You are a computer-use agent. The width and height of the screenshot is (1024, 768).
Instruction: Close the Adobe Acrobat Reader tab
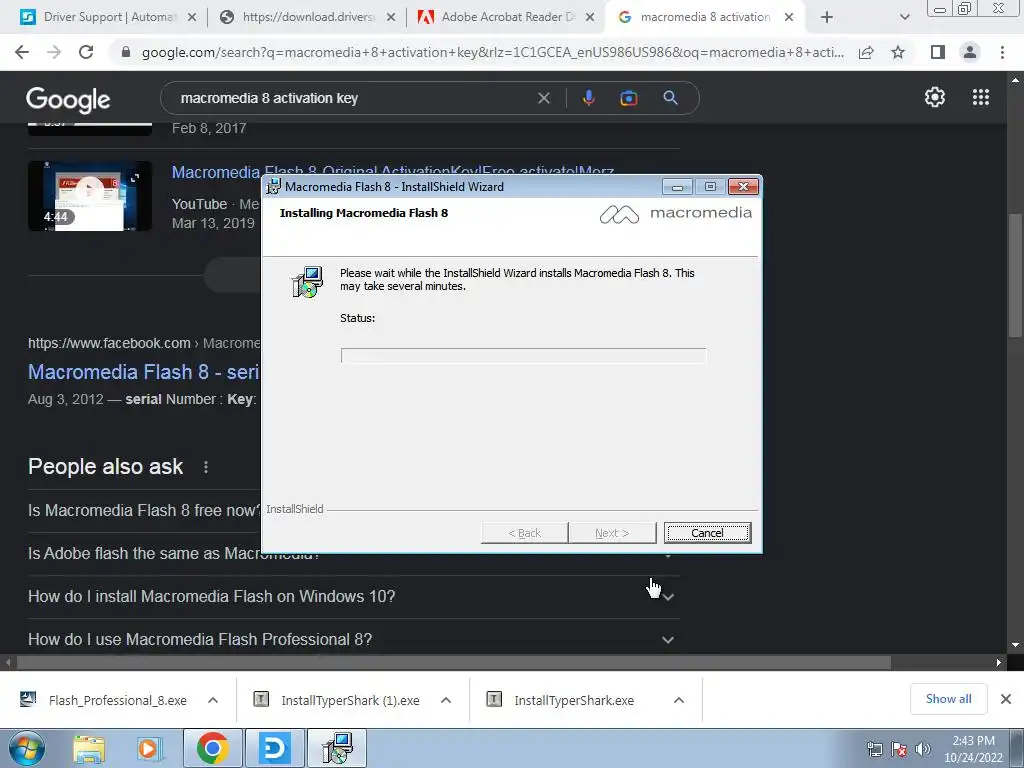(x=590, y=17)
